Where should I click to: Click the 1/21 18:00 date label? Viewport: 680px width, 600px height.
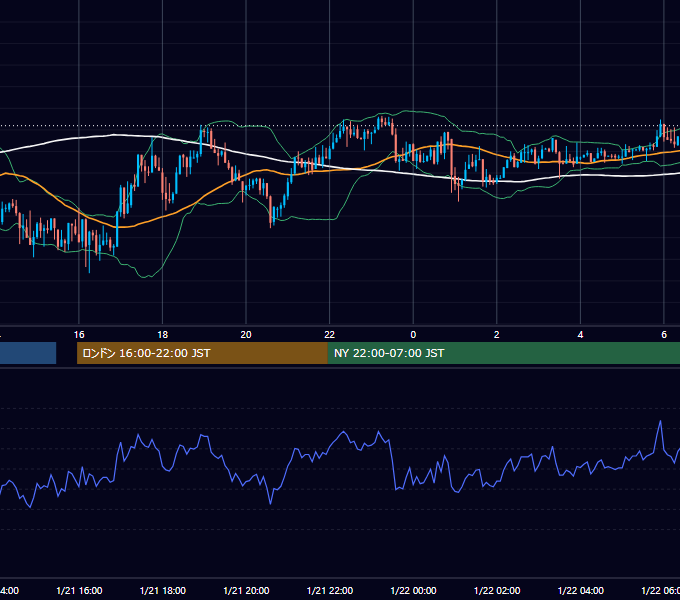[x=163, y=590]
